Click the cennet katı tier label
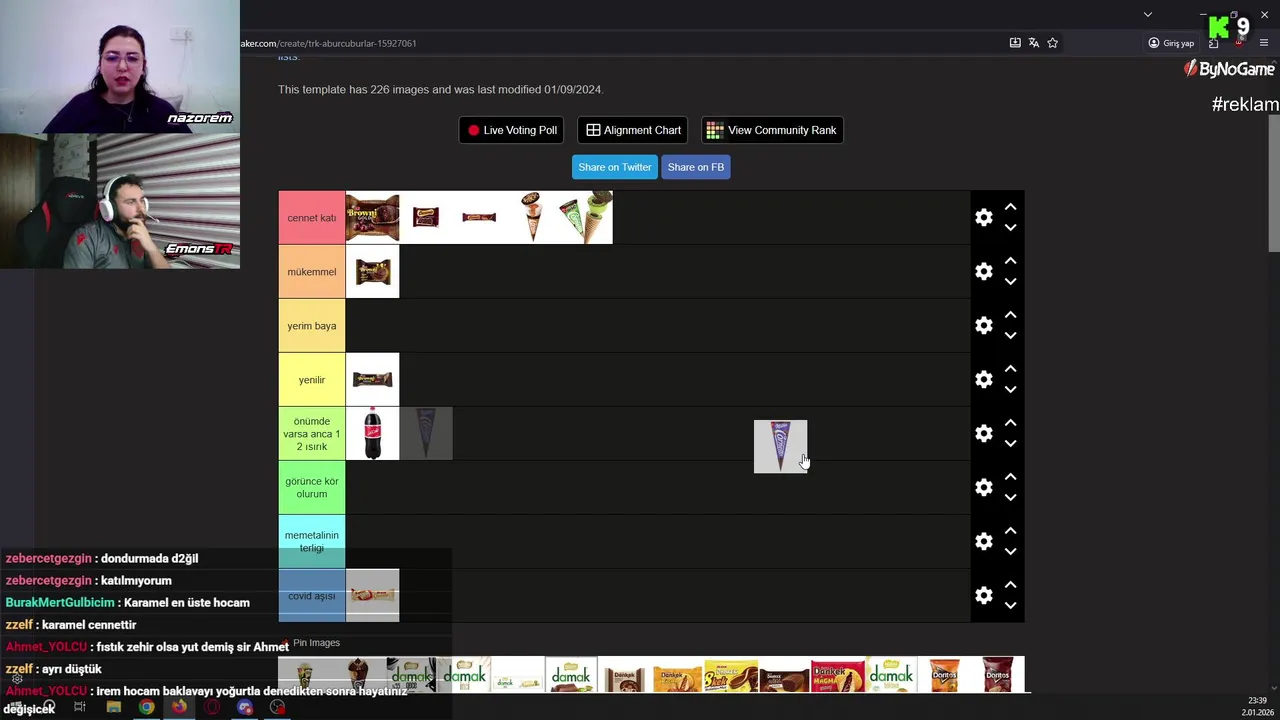The image size is (1280, 720). (x=312, y=217)
